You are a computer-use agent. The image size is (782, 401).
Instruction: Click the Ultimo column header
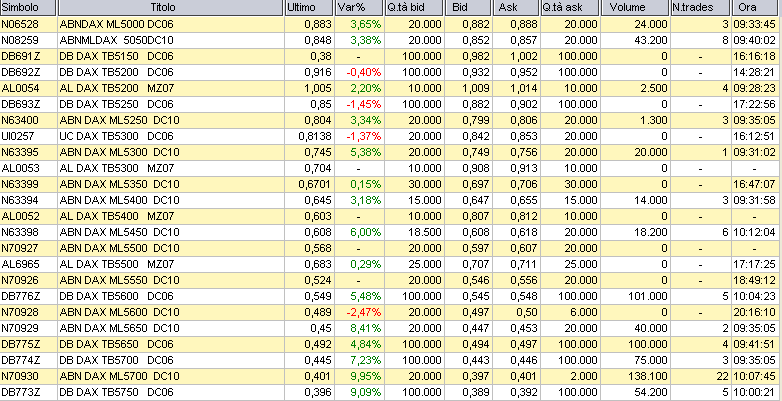coord(309,7)
